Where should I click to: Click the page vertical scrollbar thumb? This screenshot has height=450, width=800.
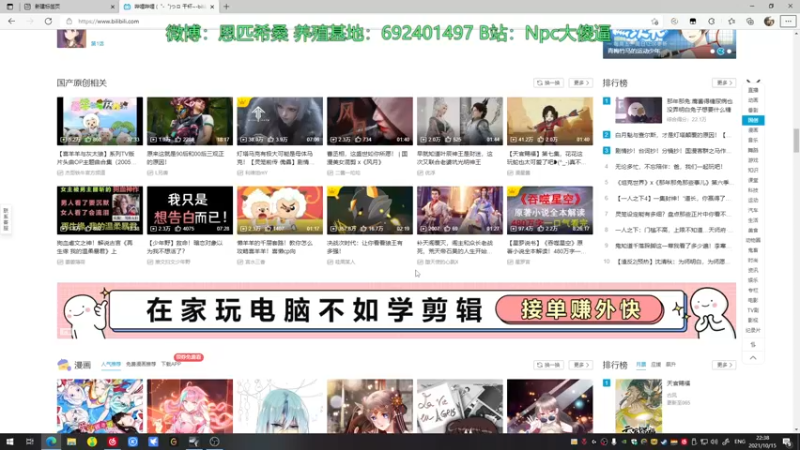click(x=796, y=140)
